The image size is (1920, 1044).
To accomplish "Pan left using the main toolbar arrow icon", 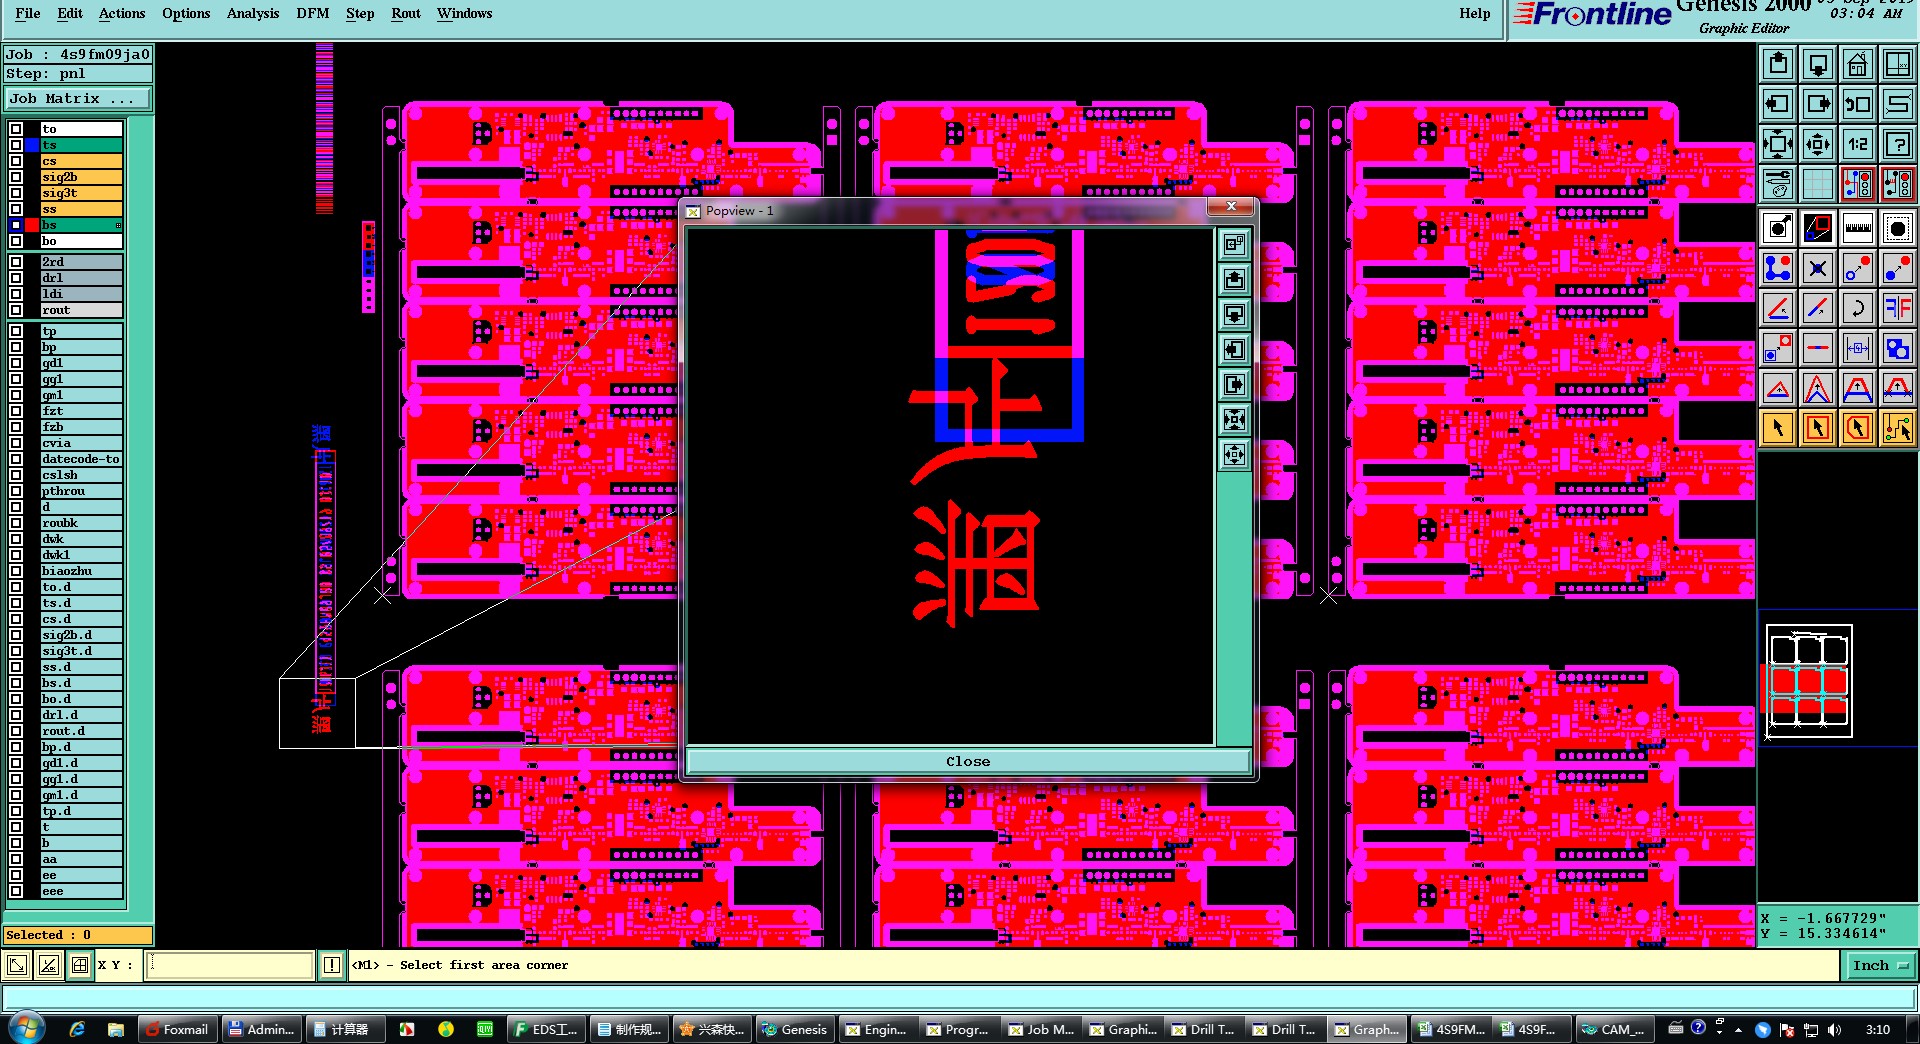I will (1777, 104).
